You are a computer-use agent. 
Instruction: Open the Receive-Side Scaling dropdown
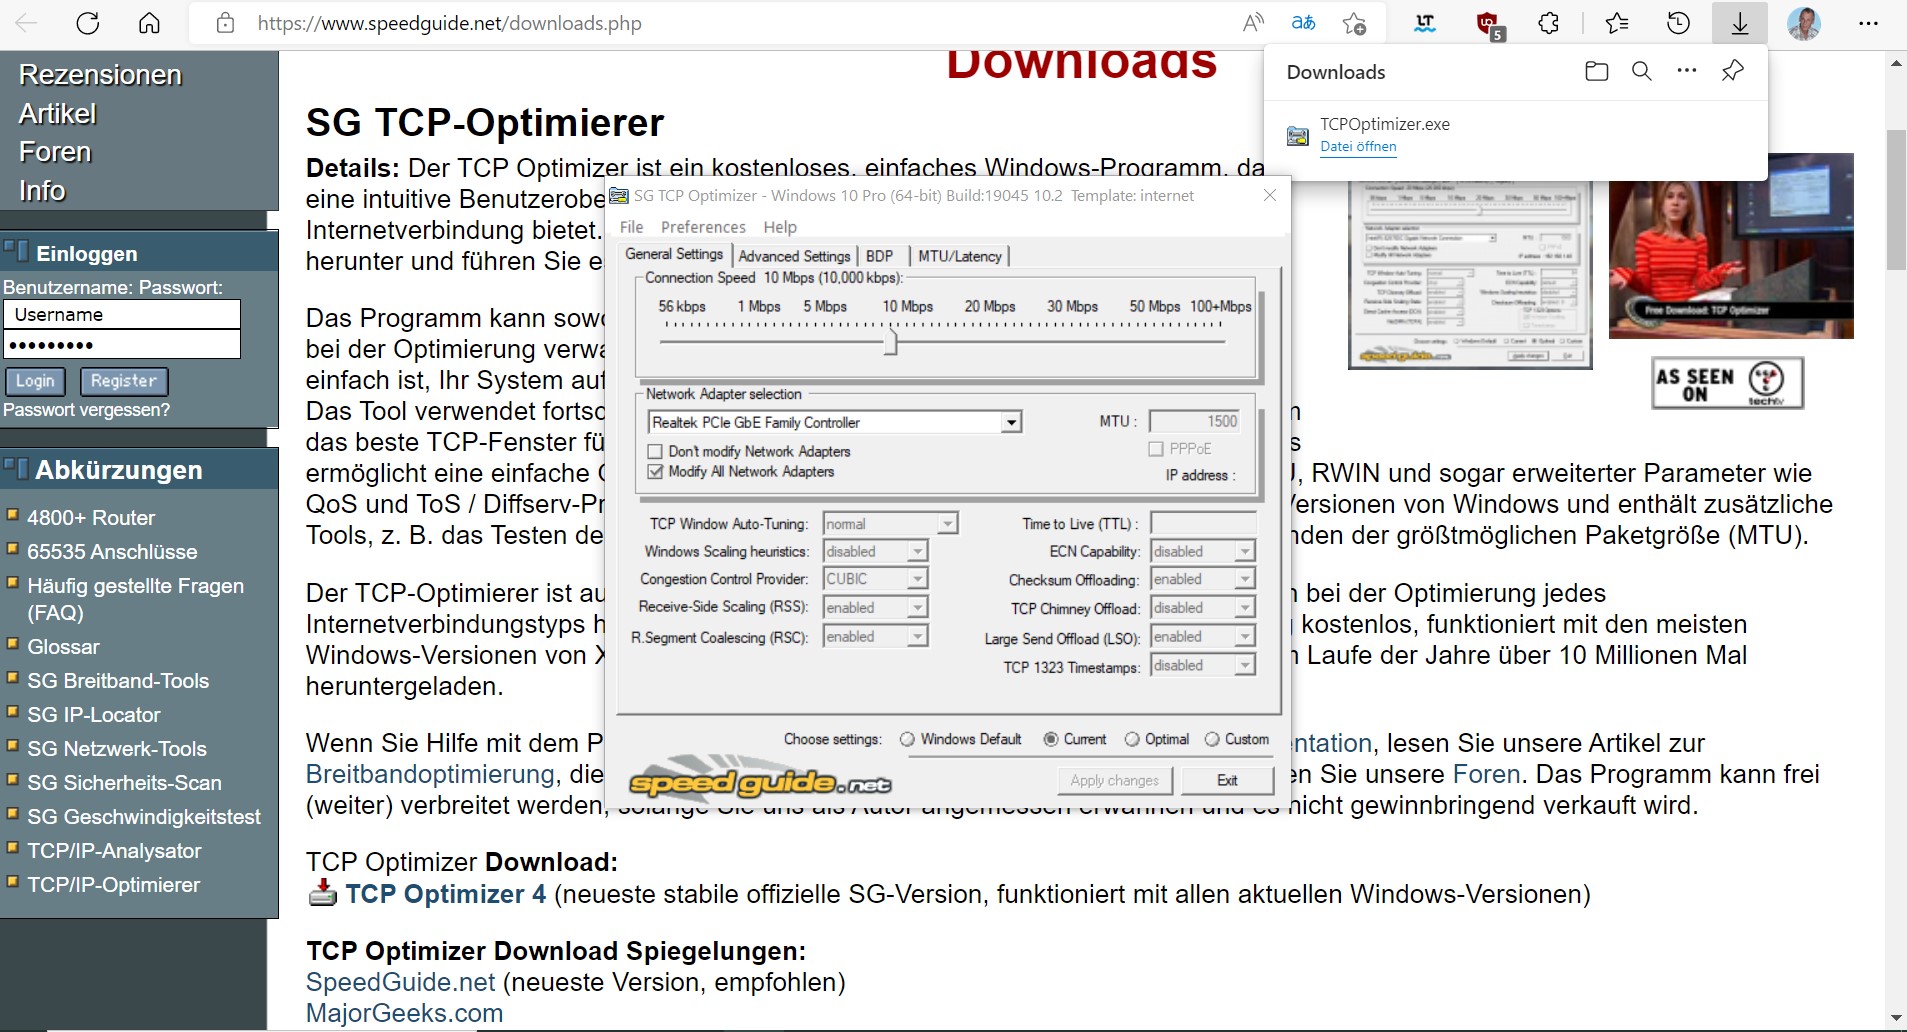tap(917, 608)
